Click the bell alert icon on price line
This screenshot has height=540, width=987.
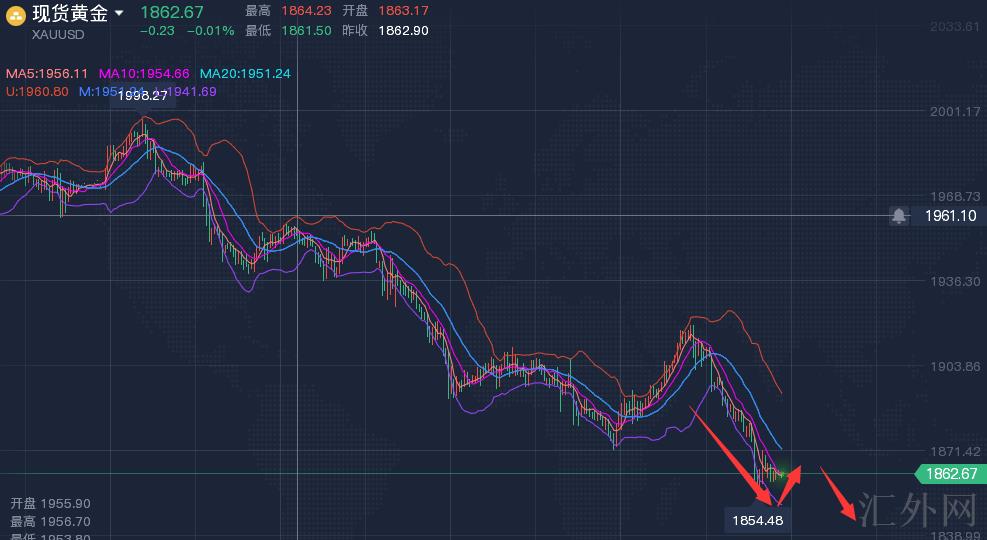tap(899, 216)
